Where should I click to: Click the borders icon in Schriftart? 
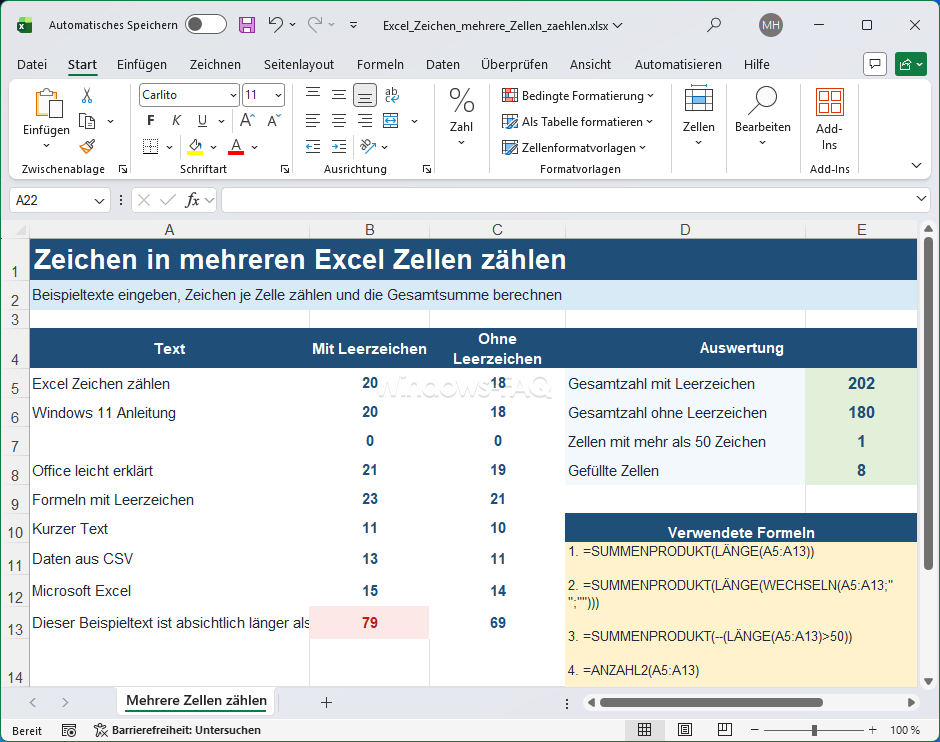pos(150,146)
